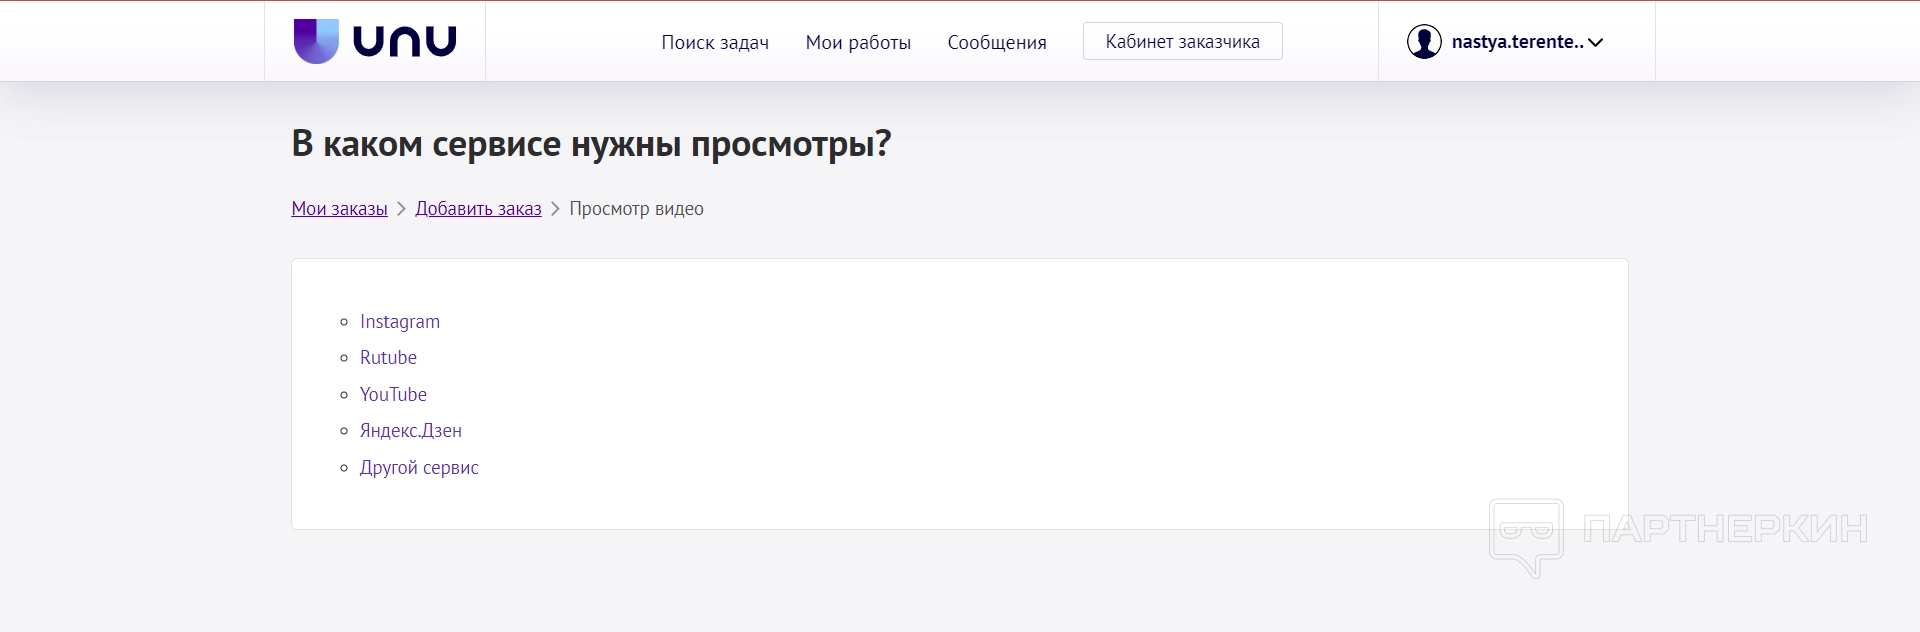Click the Просмотр видео breadcrumb text
This screenshot has height=632, width=1920.
click(x=636, y=209)
